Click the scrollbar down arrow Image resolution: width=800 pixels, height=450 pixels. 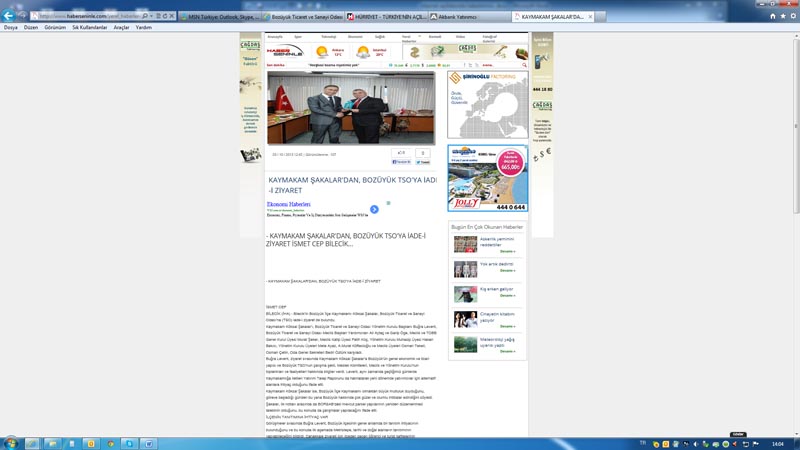[x=796, y=434]
